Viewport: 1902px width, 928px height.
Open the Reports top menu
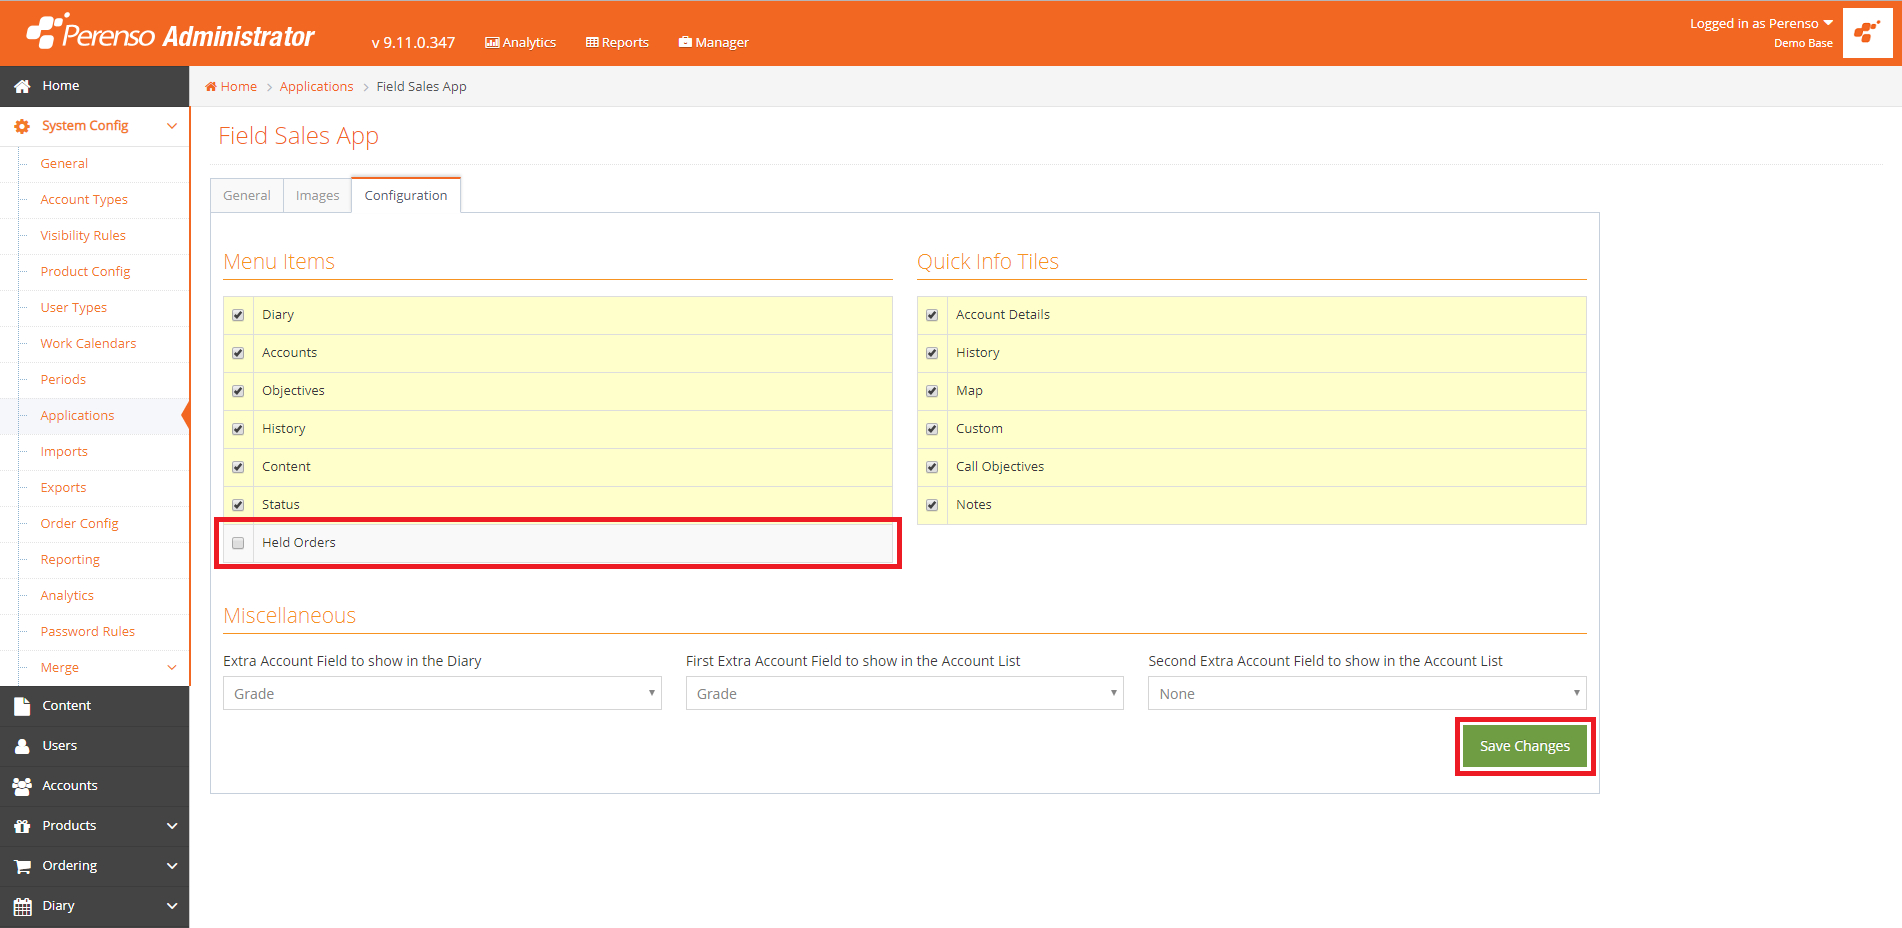click(x=618, y=42)
